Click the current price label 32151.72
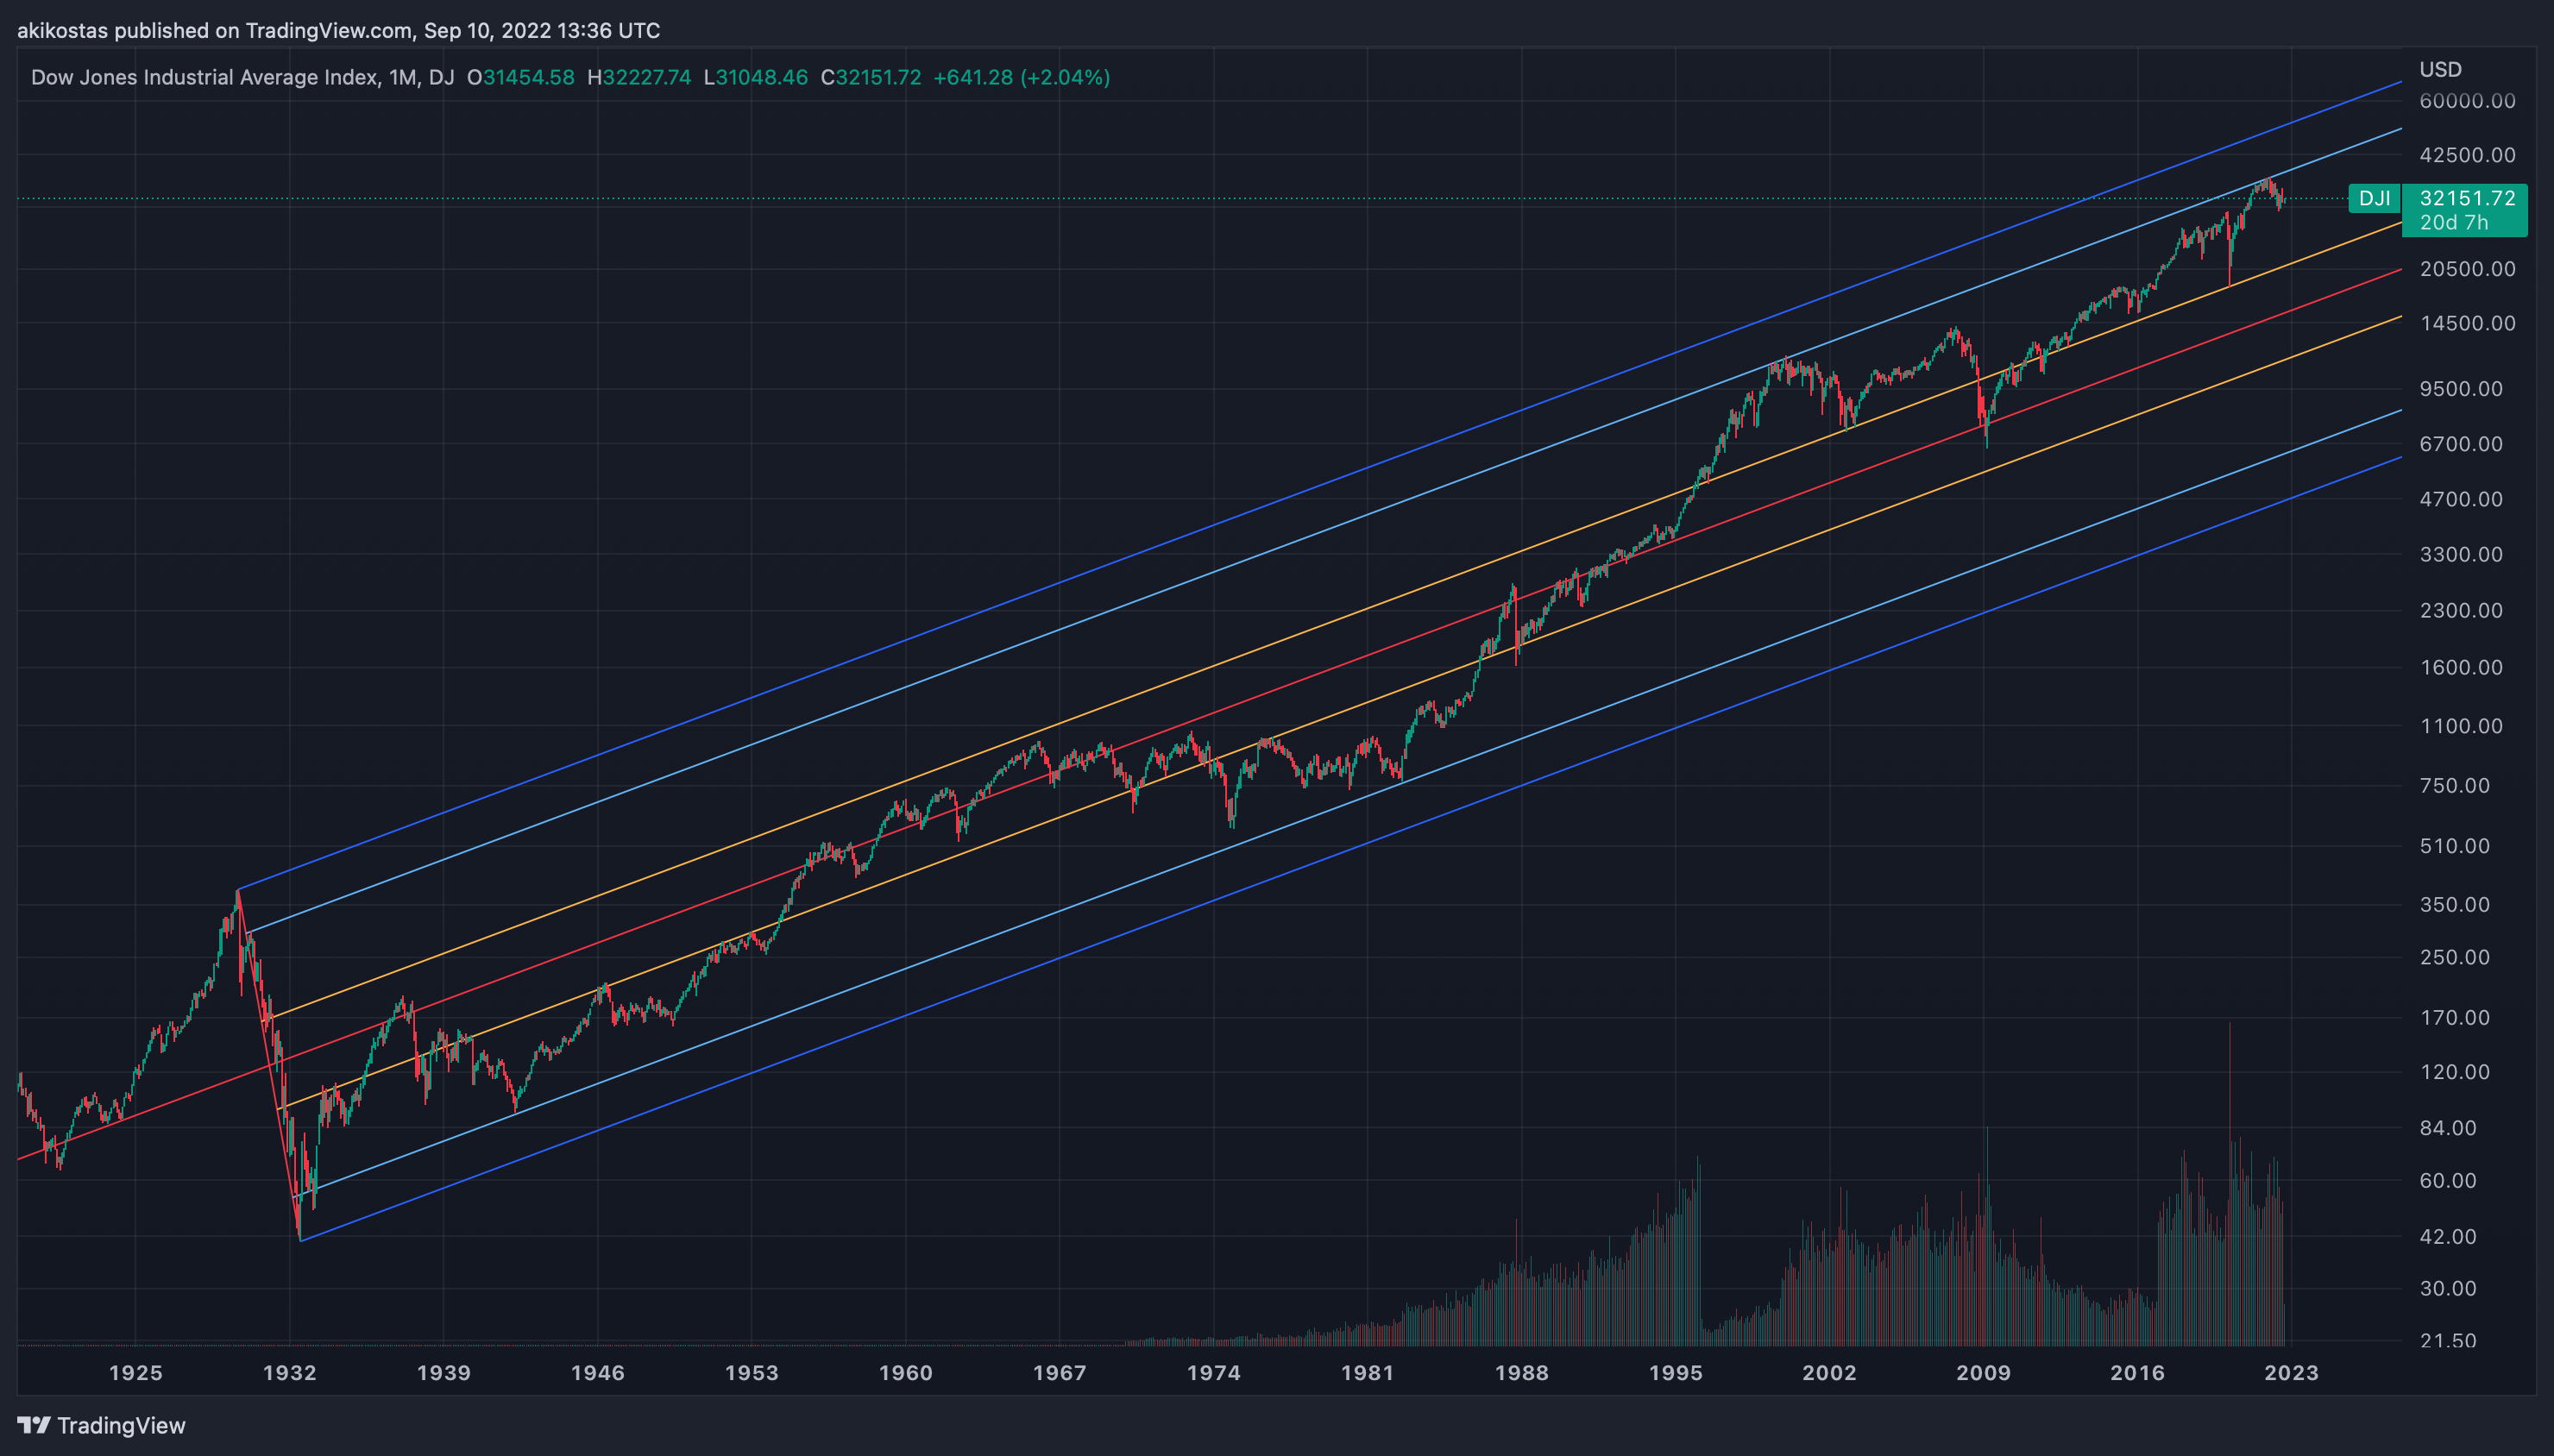The width and height of the screenshot is (2554, 1456). pyautogui.click(x=2468, y=198)
